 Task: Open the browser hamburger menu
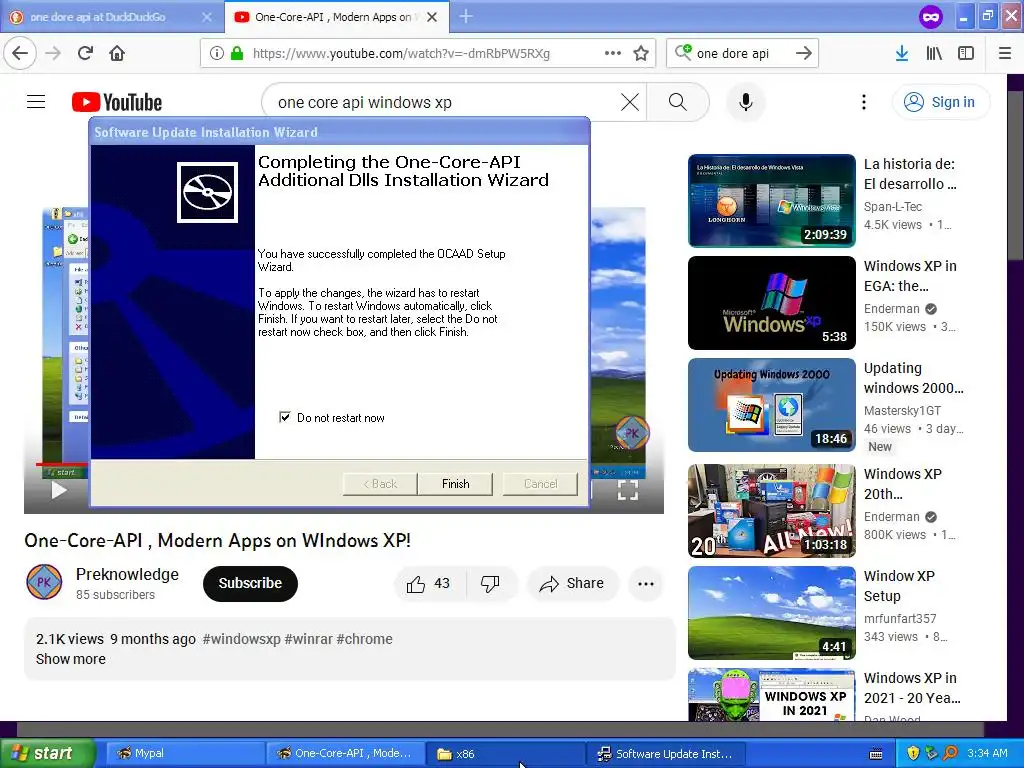point(1004,53)
